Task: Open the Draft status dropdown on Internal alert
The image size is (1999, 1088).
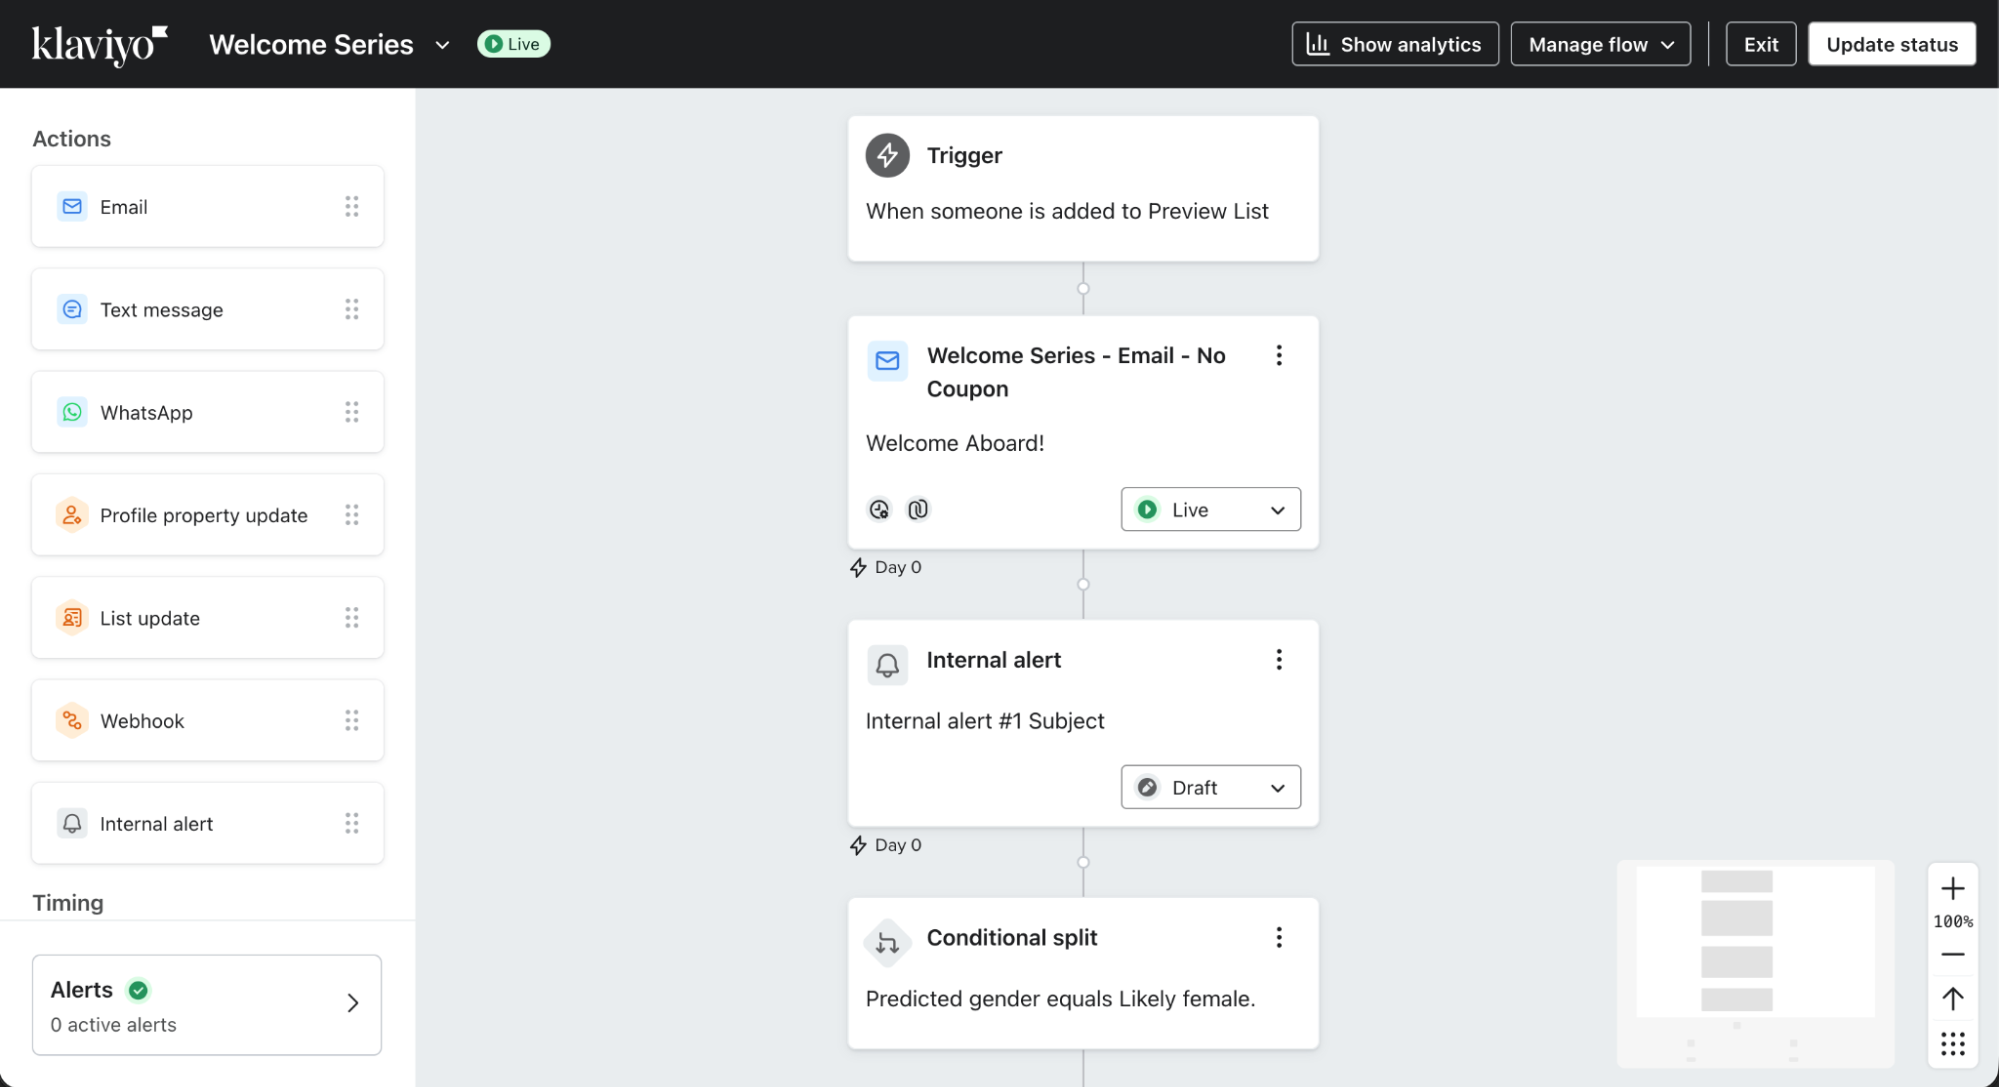Action: point(1210,787)
